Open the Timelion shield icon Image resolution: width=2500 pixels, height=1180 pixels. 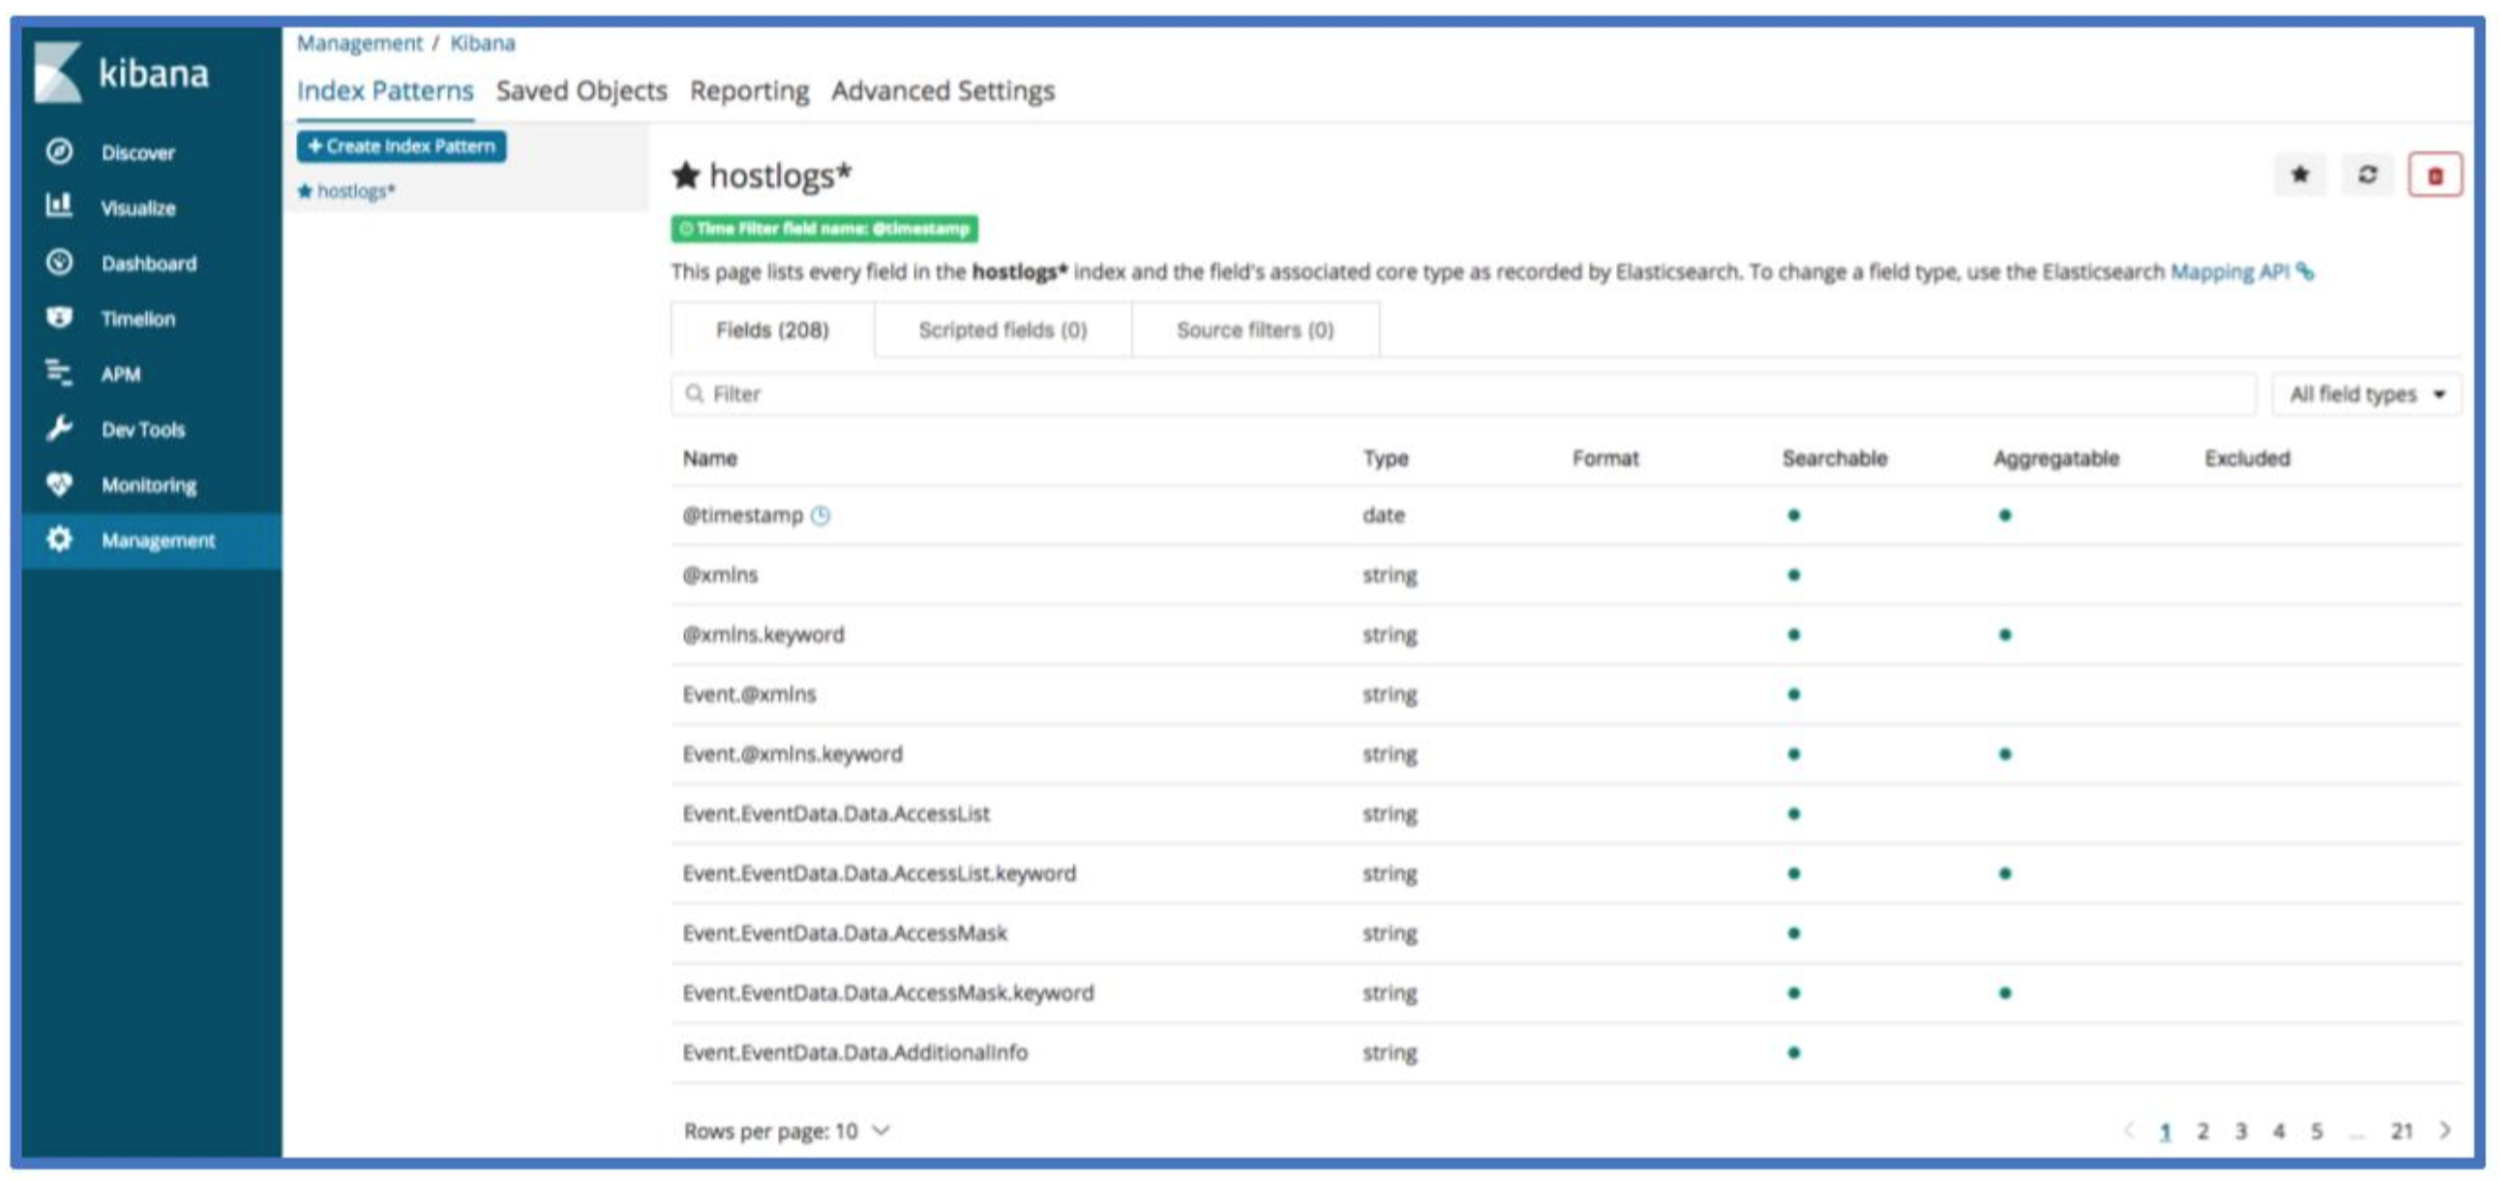pyautogui.click(x=59, y=317)
